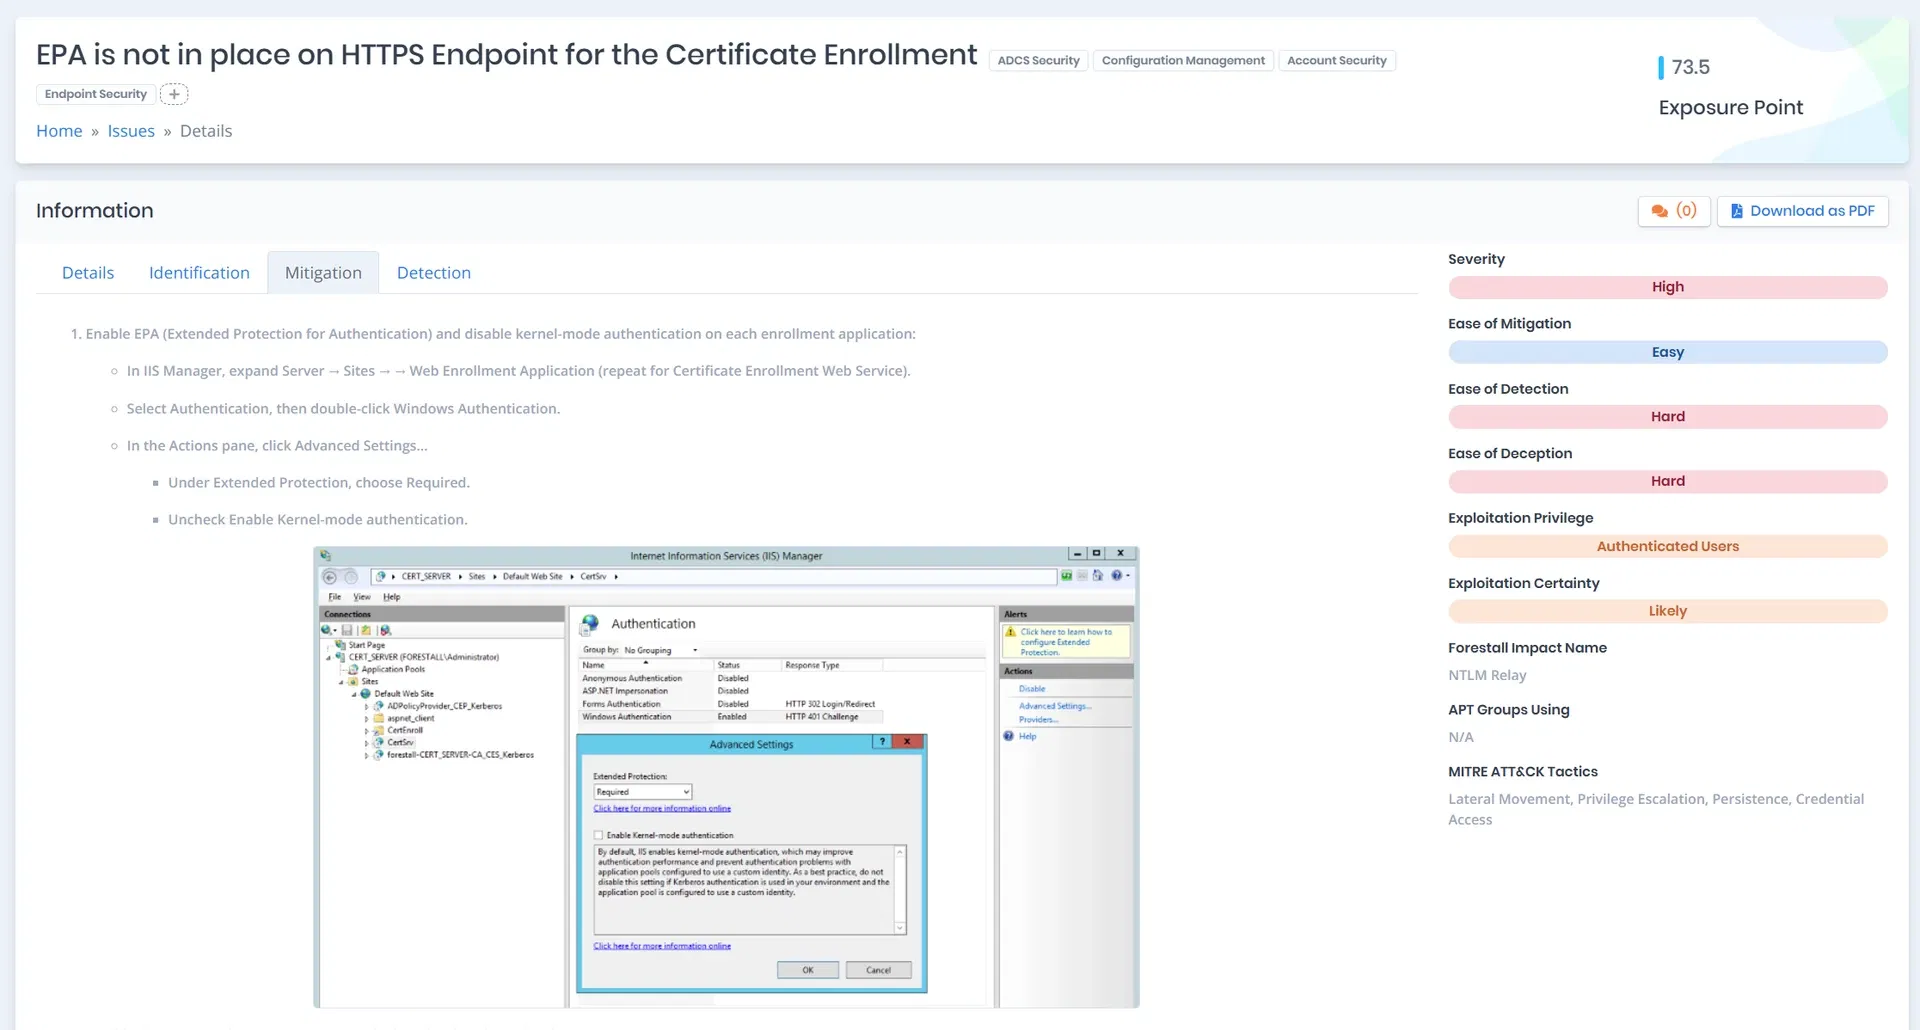Open the comments button showing (0)
The width and height of the screenshot is (1920, 1030).
tap(1674, 211)
